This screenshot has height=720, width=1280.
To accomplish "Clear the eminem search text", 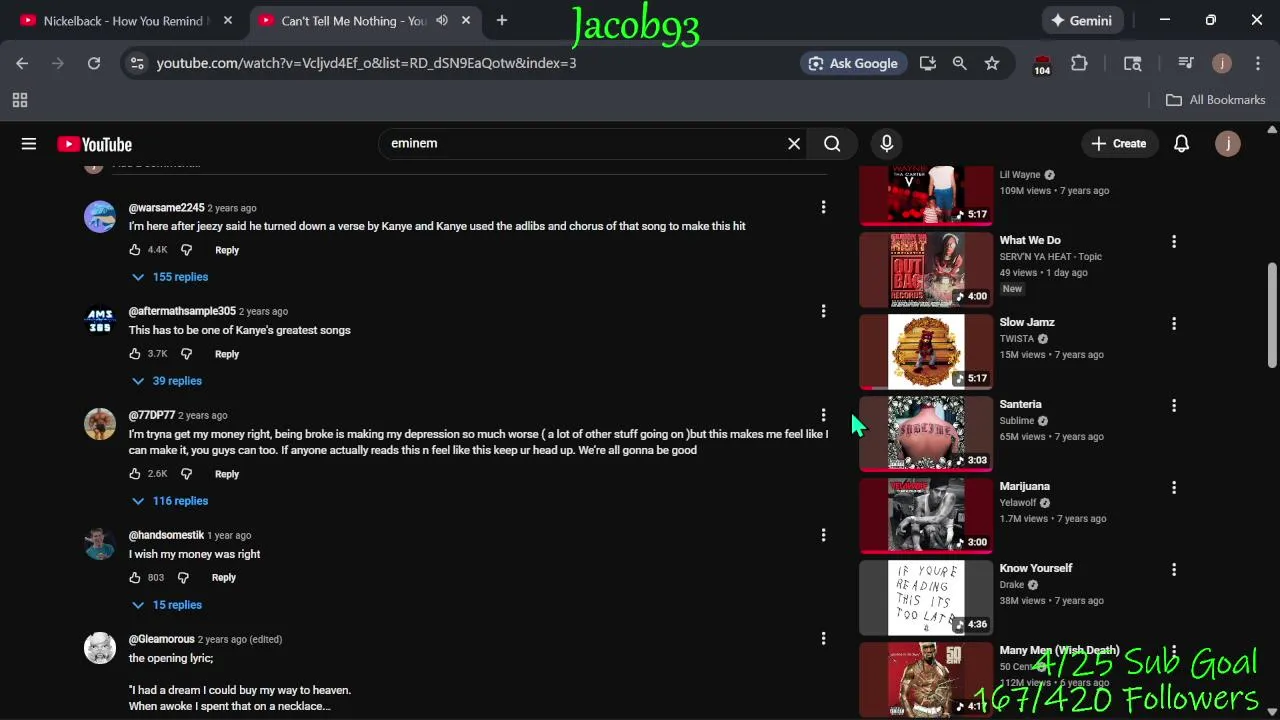I will [794, 144].
